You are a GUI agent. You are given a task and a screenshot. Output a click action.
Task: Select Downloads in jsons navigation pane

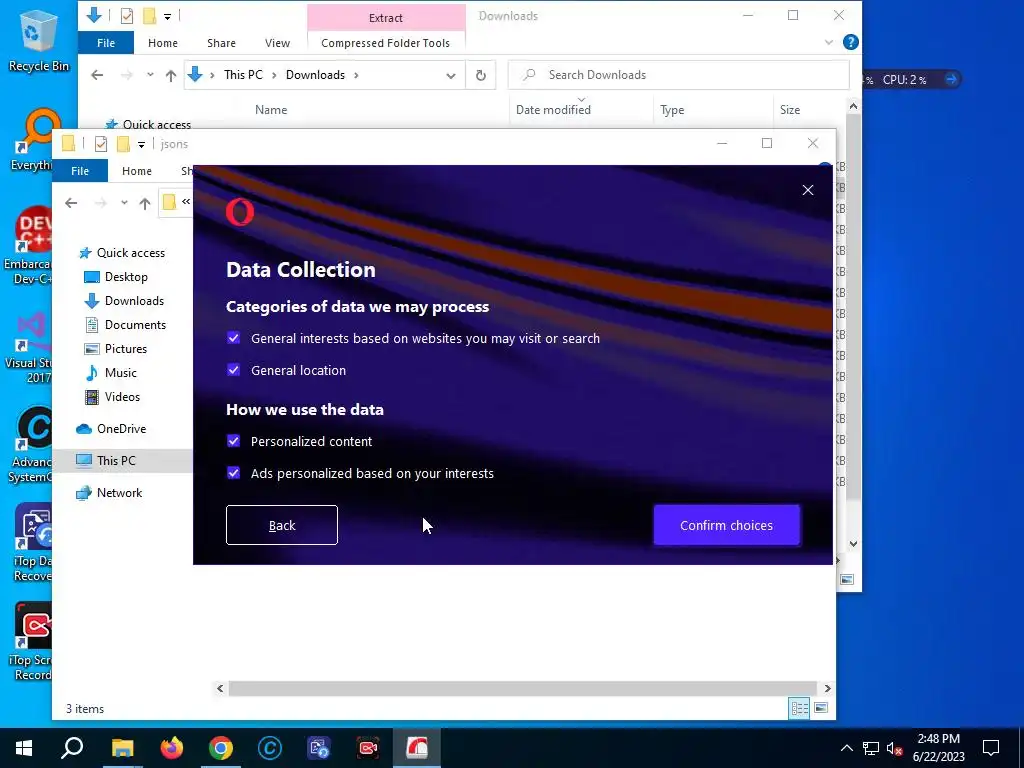(x=134, y=300)
